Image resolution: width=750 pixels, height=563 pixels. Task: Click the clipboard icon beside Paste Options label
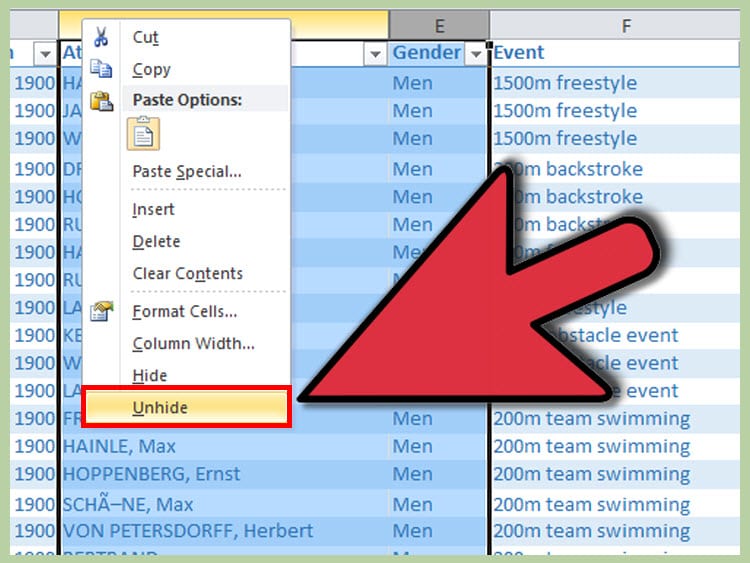click(x=101, y=101)
